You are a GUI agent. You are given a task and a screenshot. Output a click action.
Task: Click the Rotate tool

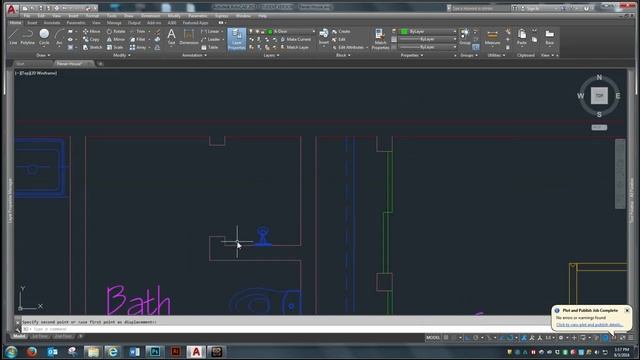[x=116, y=31]
